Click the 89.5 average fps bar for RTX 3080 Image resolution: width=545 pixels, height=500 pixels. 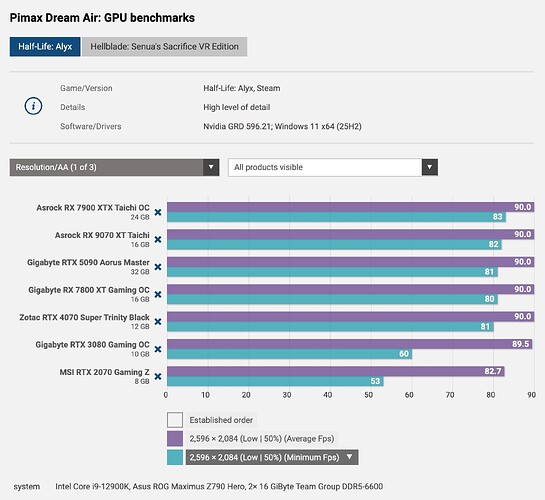point(350,344)
